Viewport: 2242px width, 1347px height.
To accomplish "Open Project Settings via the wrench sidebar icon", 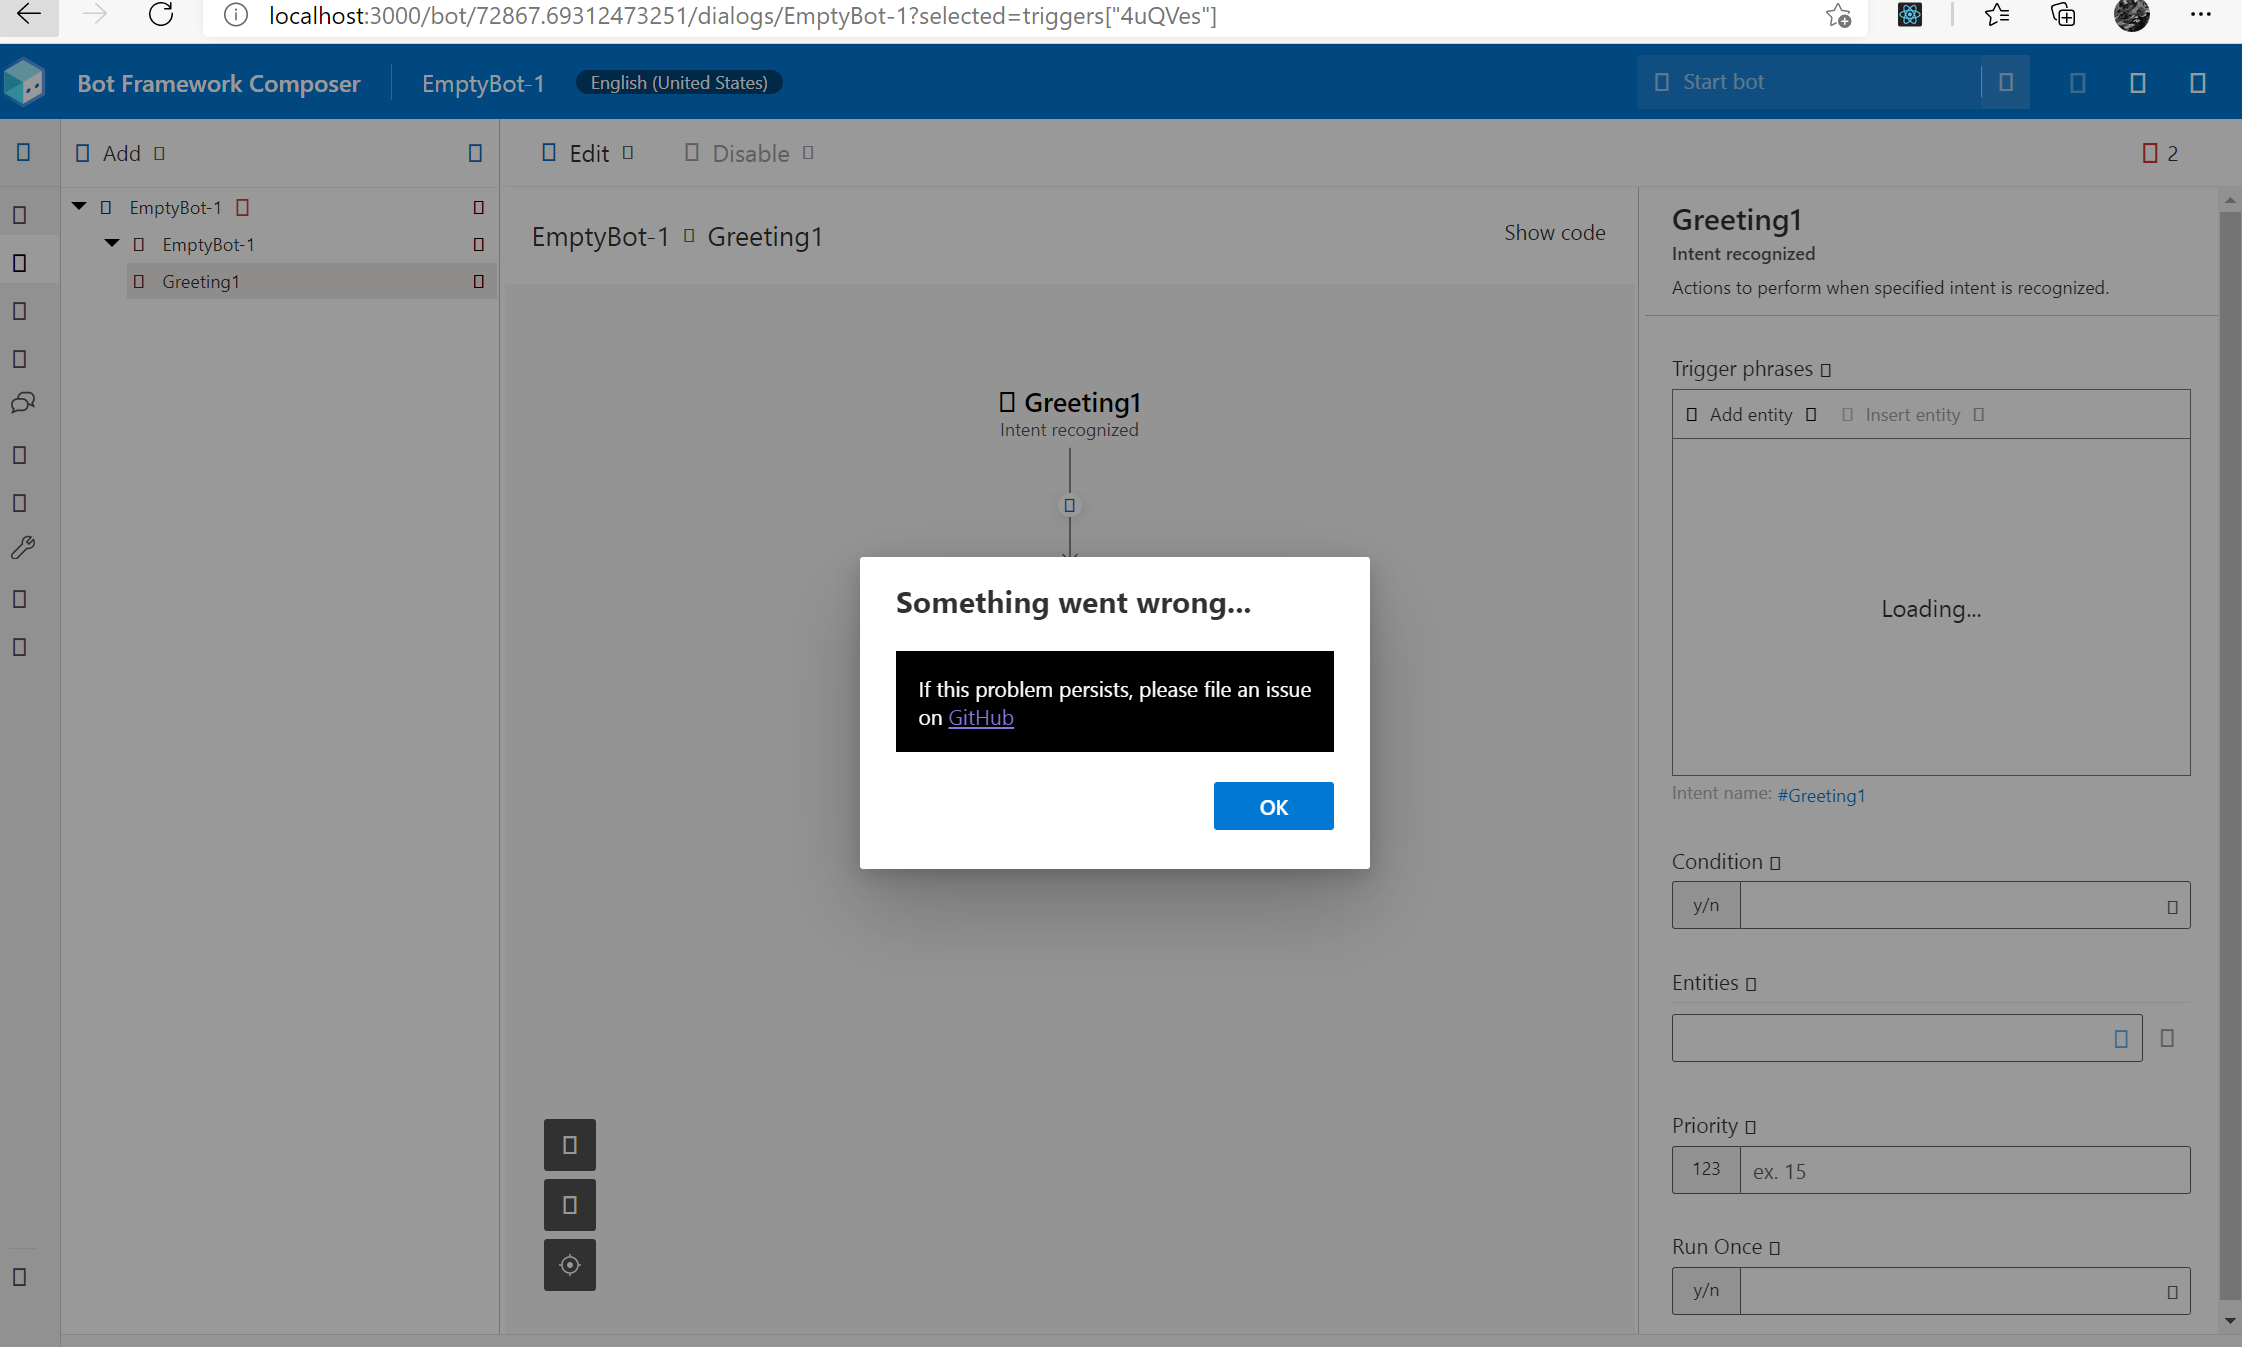I will pos(22,547).
